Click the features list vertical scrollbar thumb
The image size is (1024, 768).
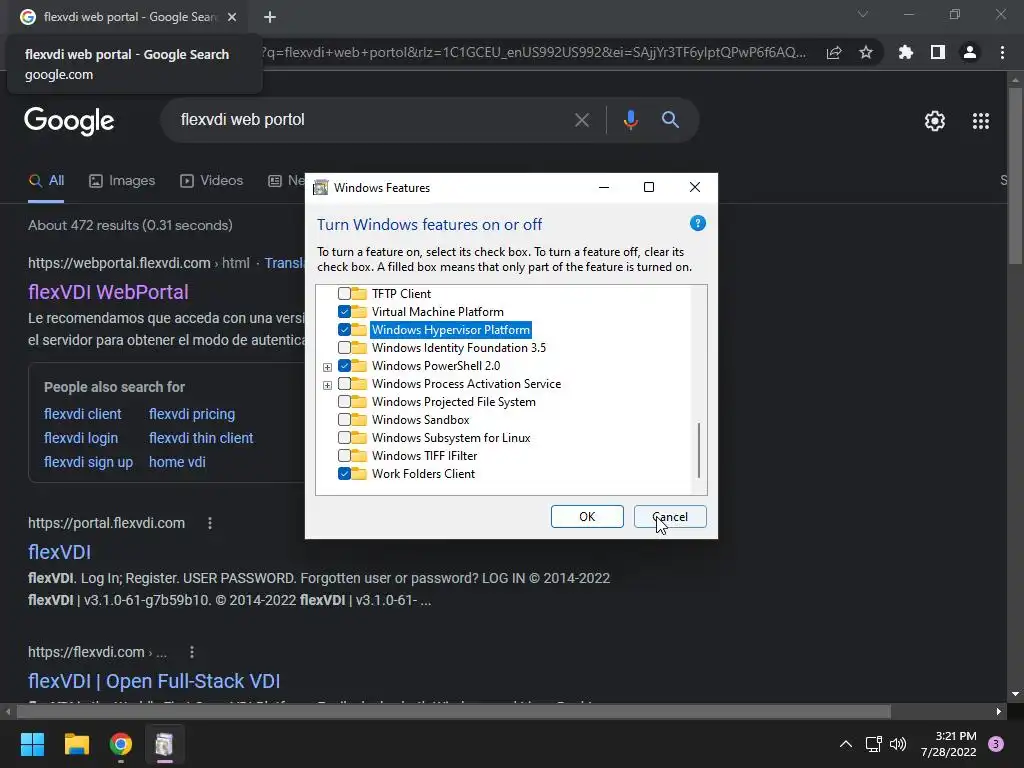point(699,450)
